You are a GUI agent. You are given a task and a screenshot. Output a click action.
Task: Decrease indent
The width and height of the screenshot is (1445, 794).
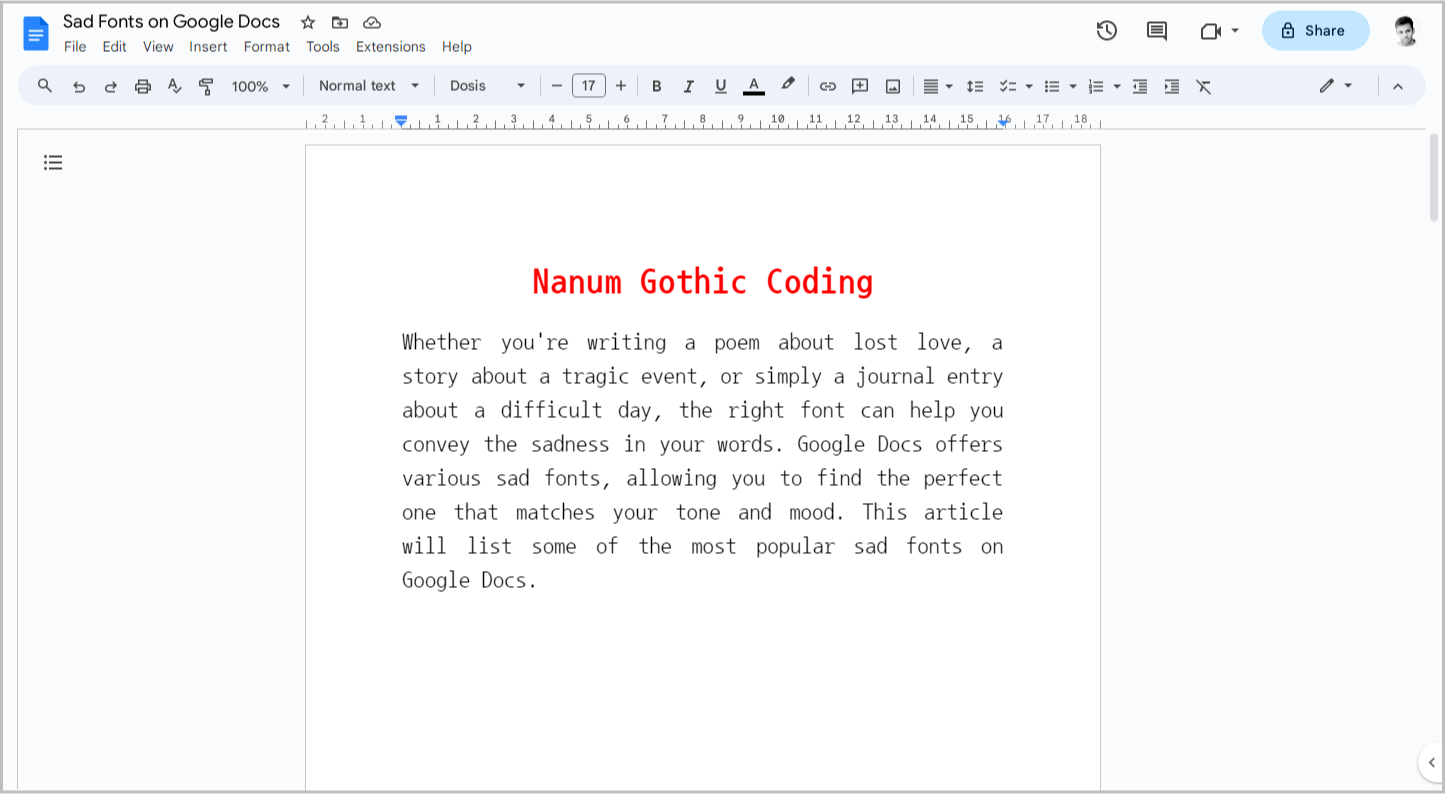pyautogui.click(x=1140, y=87)
